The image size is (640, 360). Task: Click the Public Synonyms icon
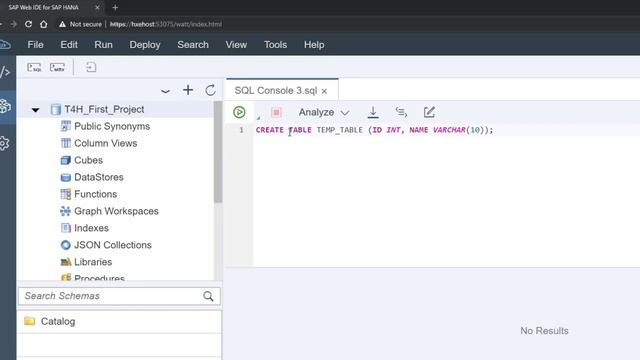point(65,127)
